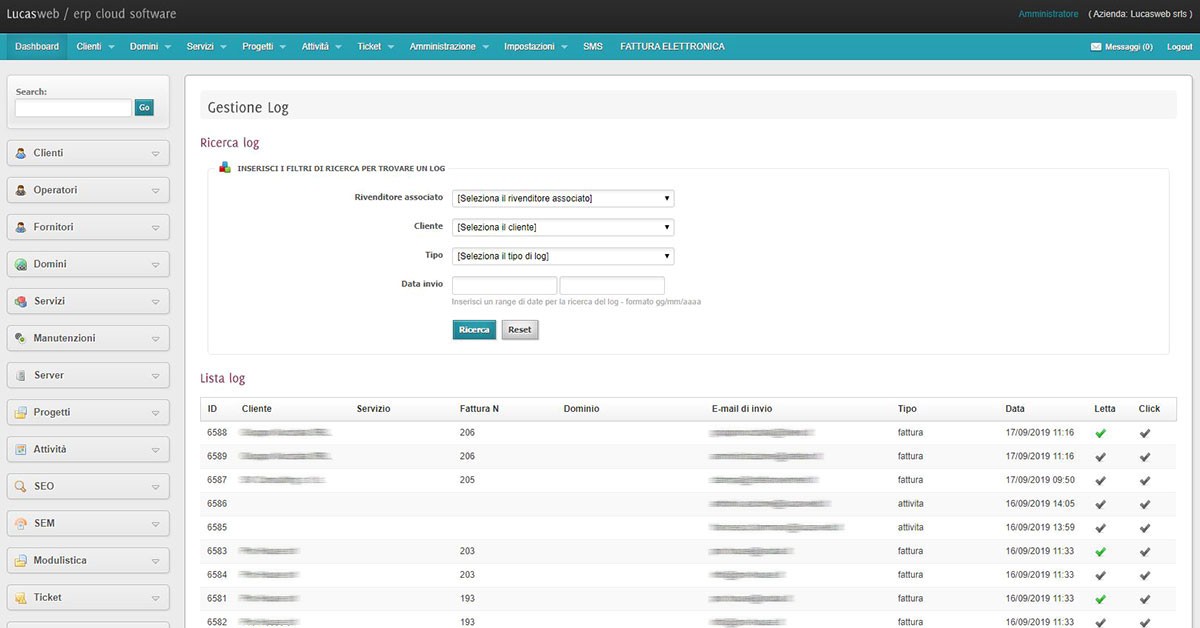This screenshot has height=628, width=1200.
Task: Click Letta checkmark for log 6584
Action: tap(1101, 575)
